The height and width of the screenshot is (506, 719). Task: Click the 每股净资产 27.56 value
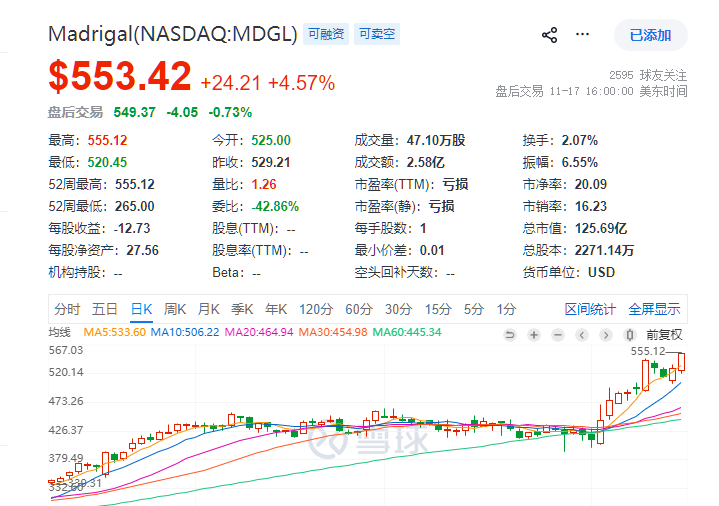pos(143,250)
